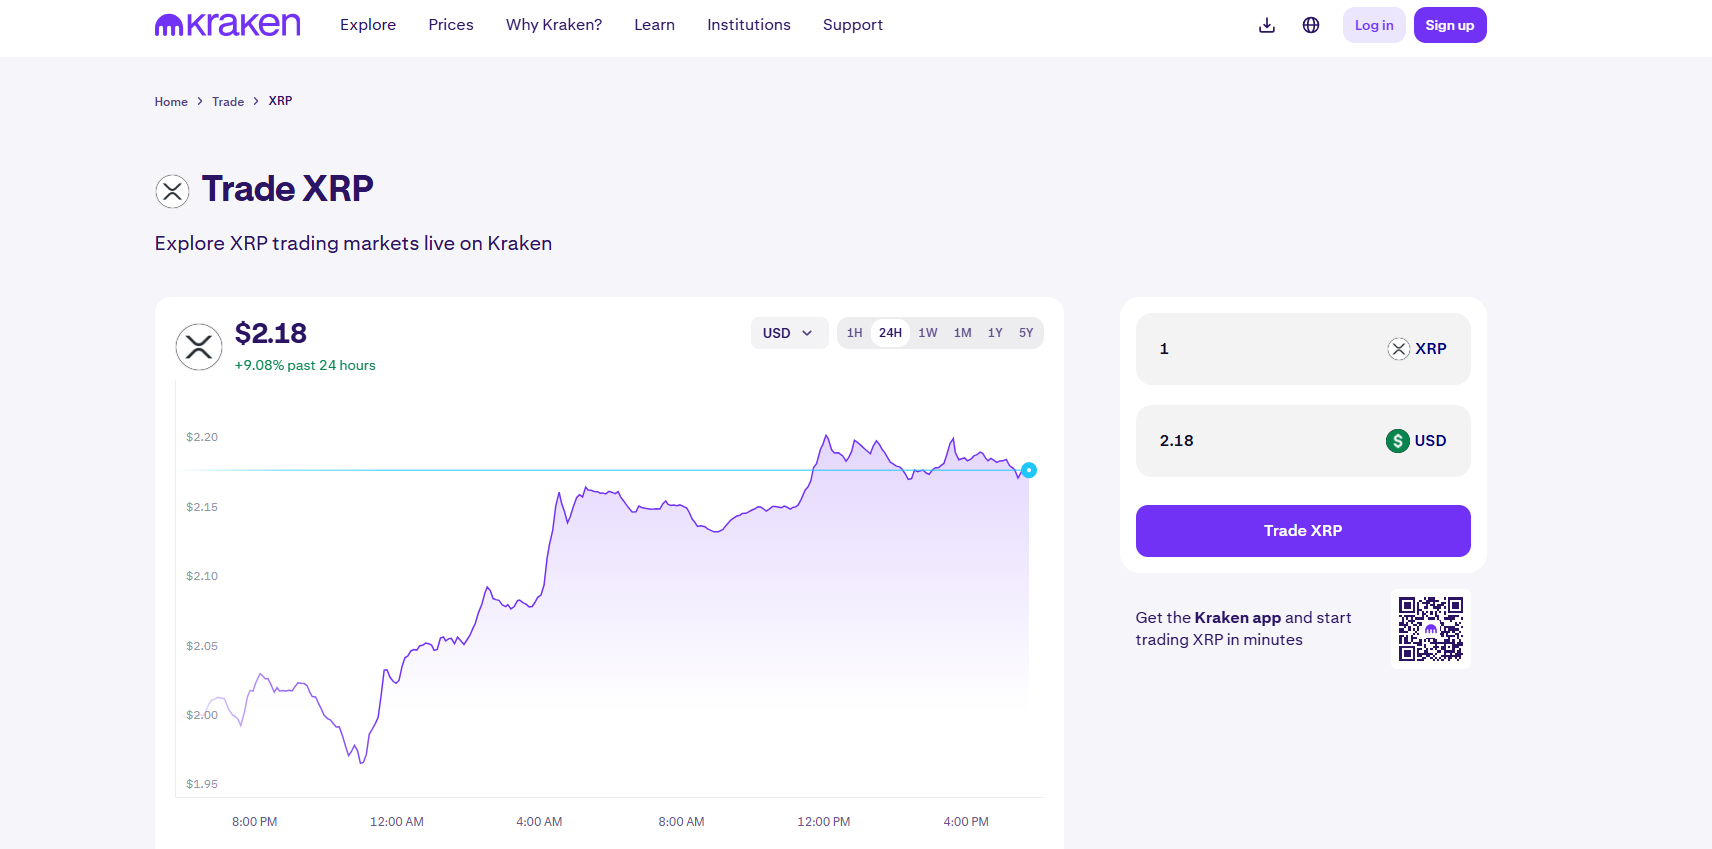Viewport: 1712px width, 849px height.
Task: Click 'Explore XRP trading markets' subtitle
Action: tap(353, 244)
